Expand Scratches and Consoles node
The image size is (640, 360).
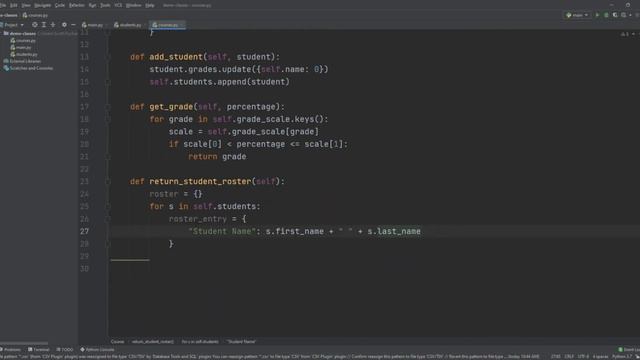pos(28,68)
